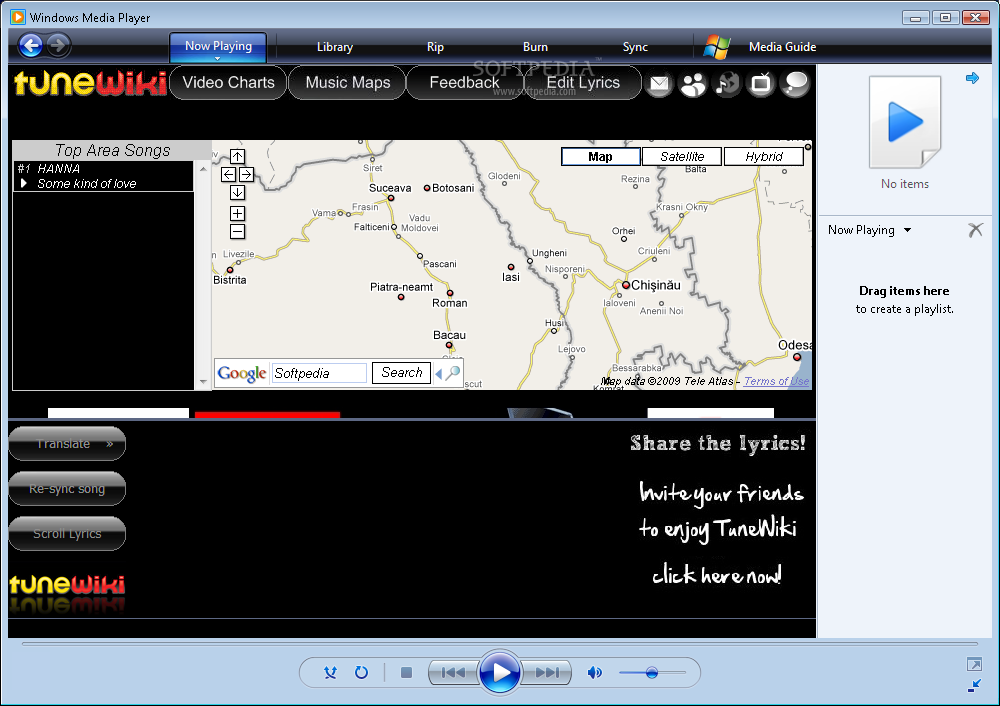Click the list pane arrow icon
Image resolution: width=1000 pixels, height=706 pixels.
972,78
